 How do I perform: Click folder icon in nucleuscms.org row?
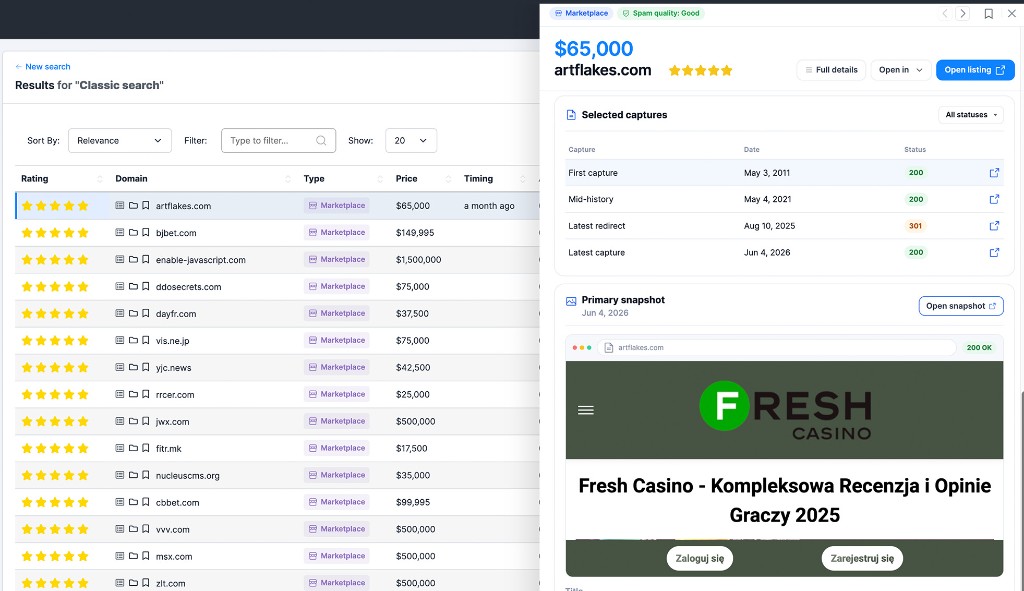coord(133,475)
